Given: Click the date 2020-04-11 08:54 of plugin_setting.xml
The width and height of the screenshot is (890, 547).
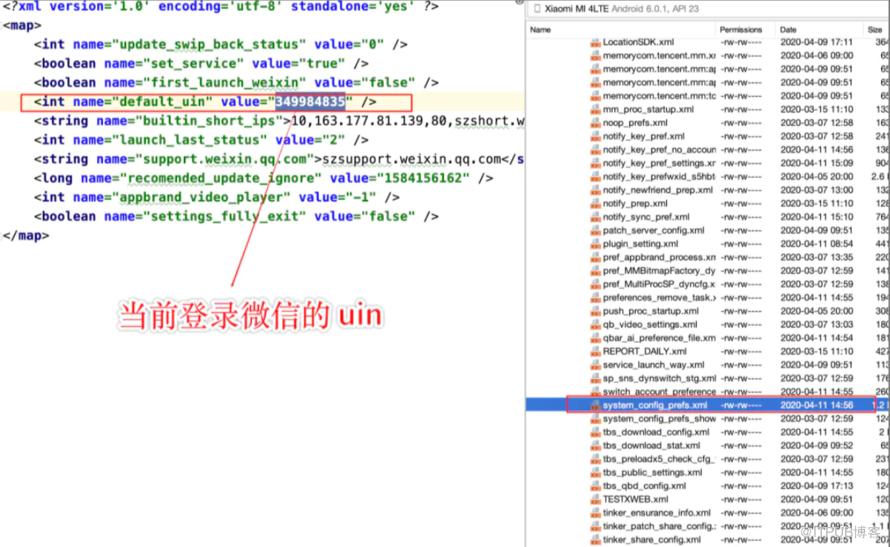Looking at the screenshot, I should pos(816,244).
